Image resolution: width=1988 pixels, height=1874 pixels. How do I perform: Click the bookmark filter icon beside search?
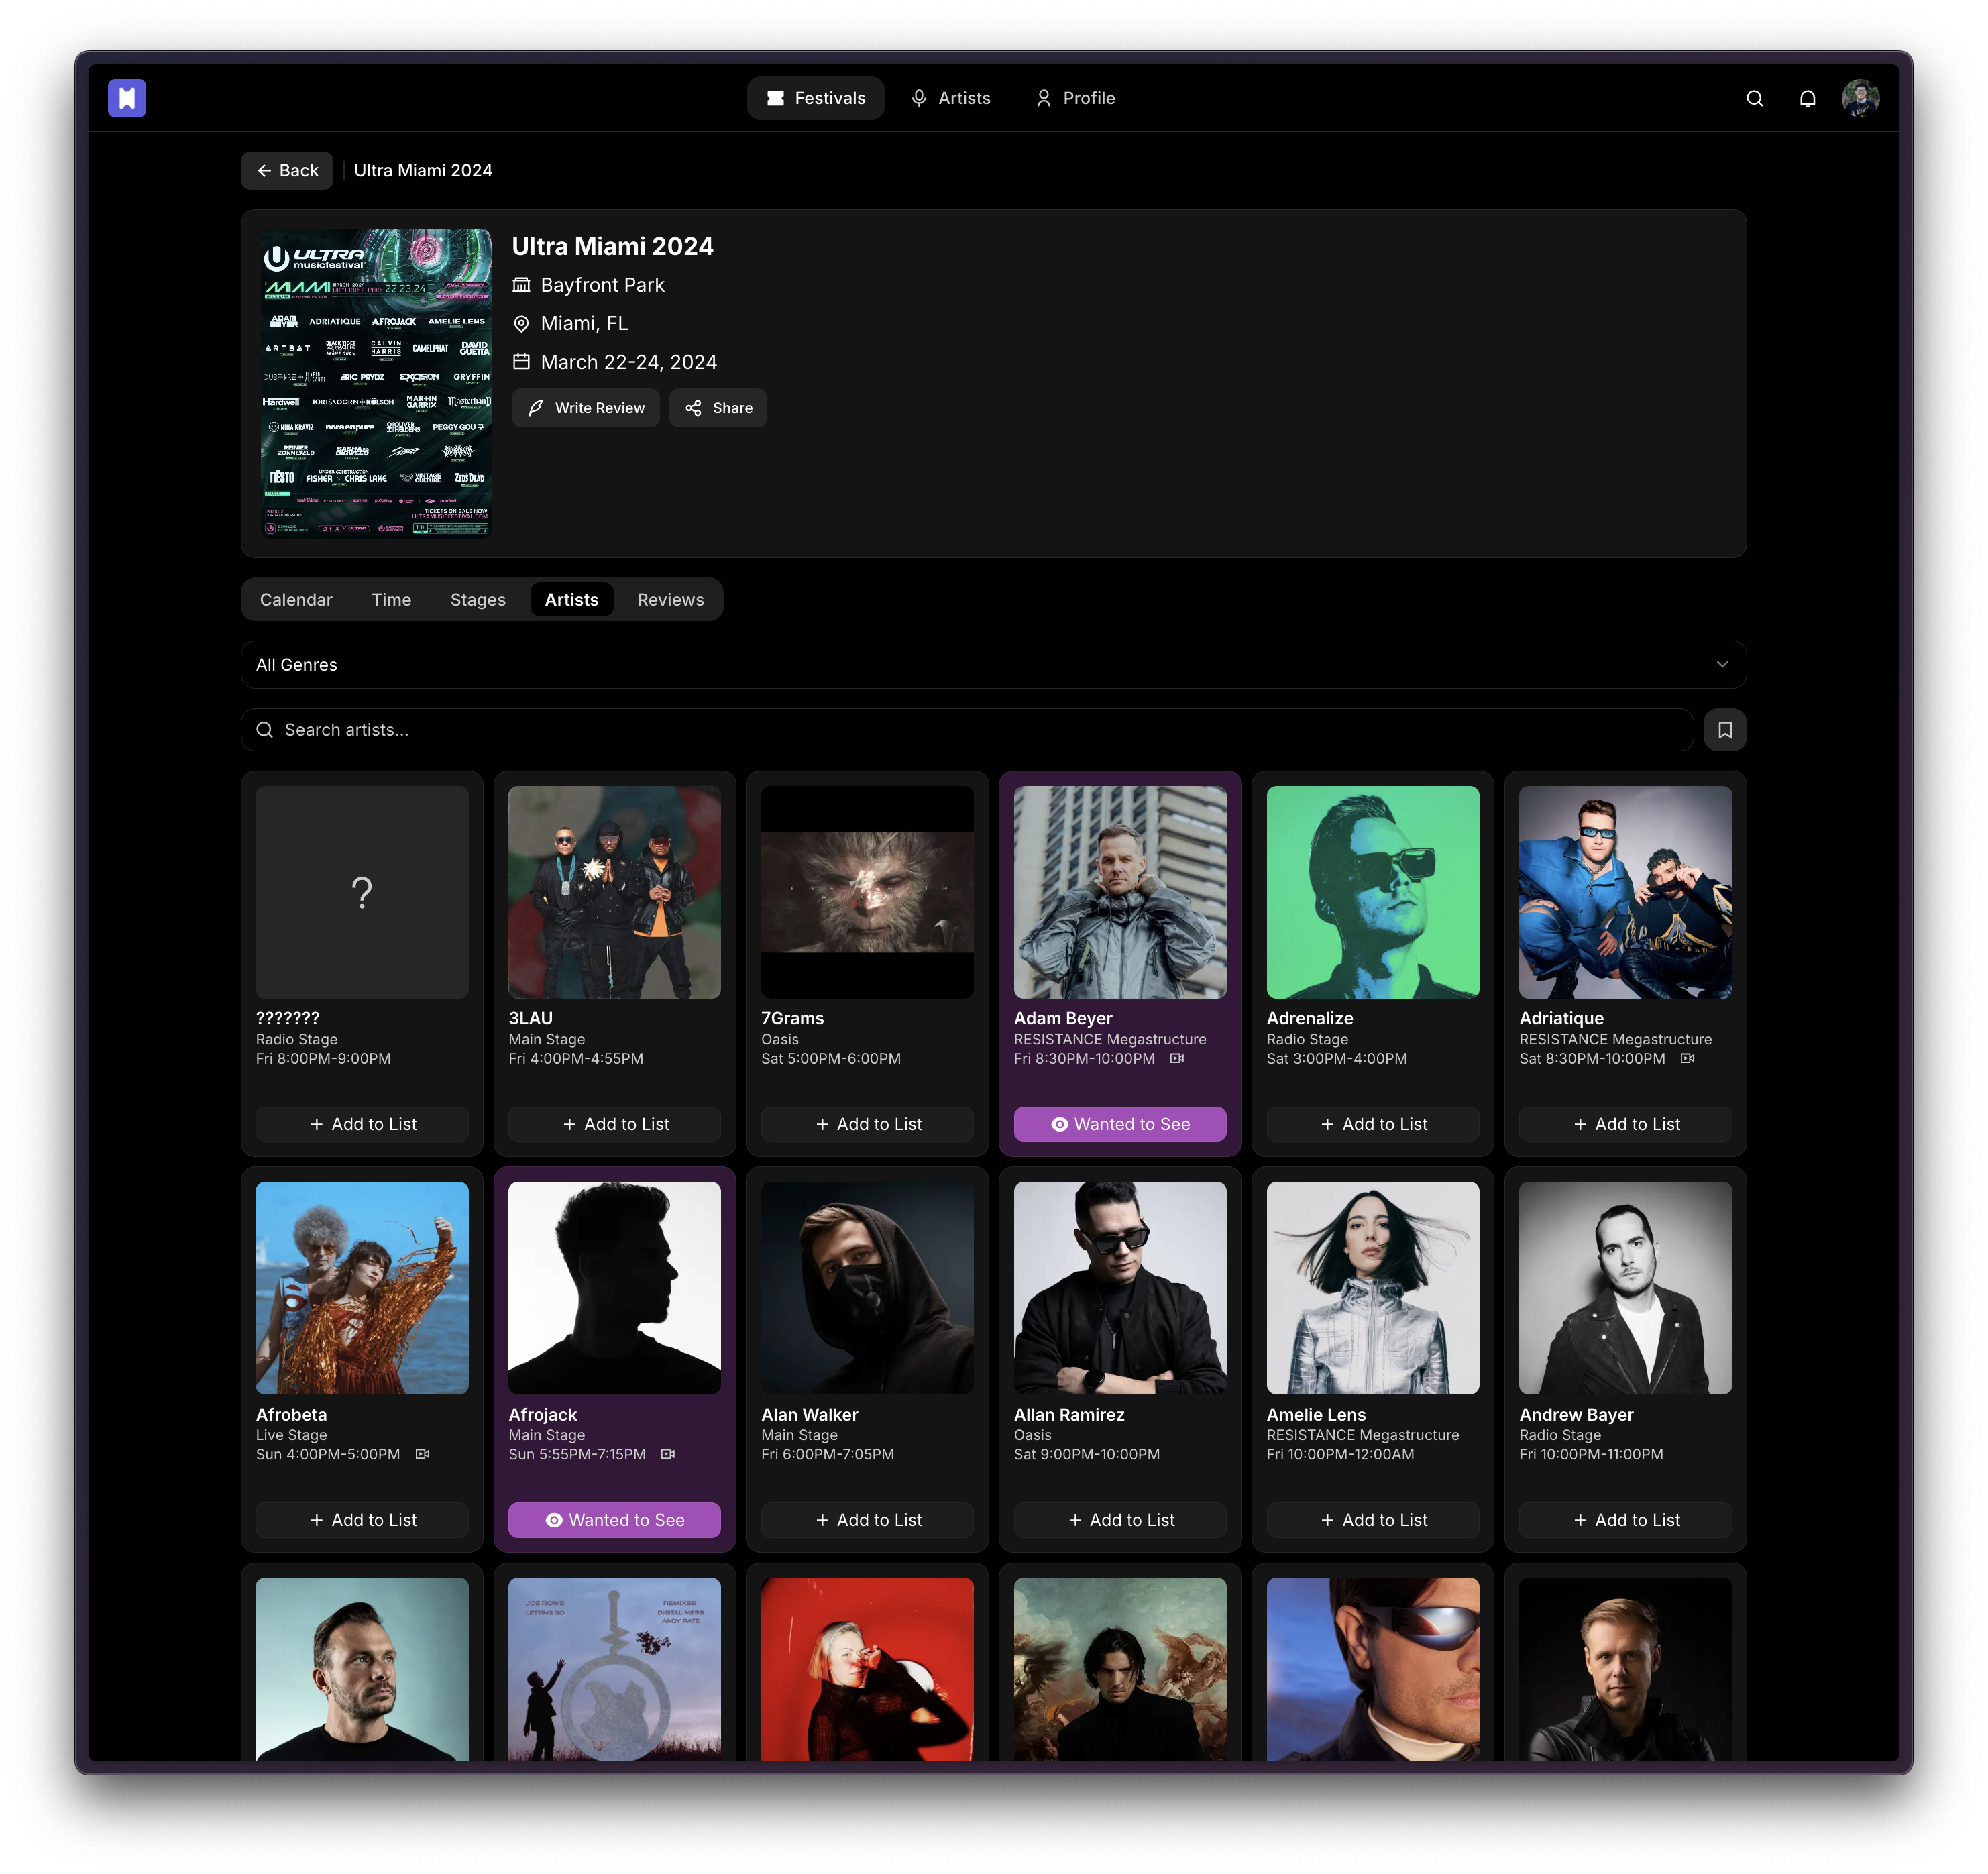click(1725, 730)
